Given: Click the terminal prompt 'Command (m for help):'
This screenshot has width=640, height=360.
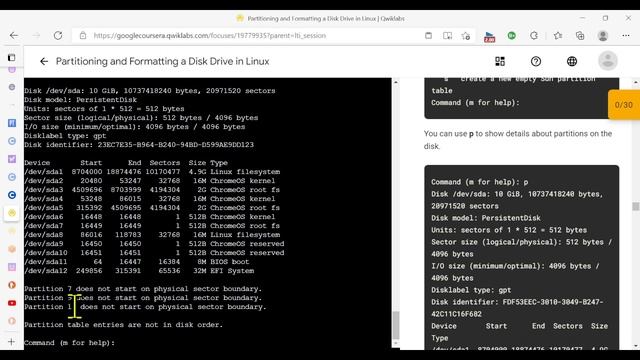Looking at the screenshot, I should [x=69, y=342].
